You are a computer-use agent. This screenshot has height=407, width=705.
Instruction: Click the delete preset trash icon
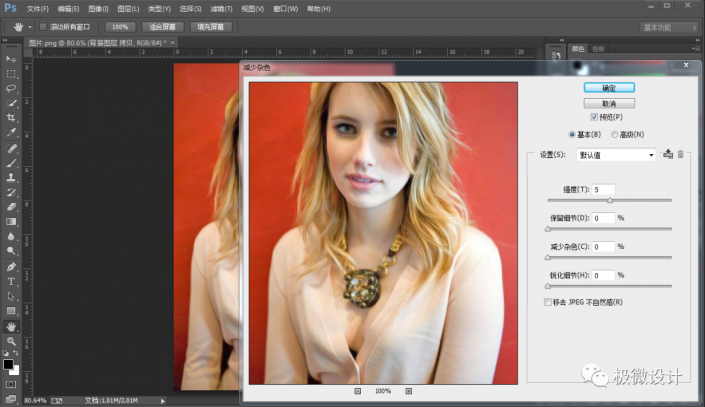tap(681, 154)
